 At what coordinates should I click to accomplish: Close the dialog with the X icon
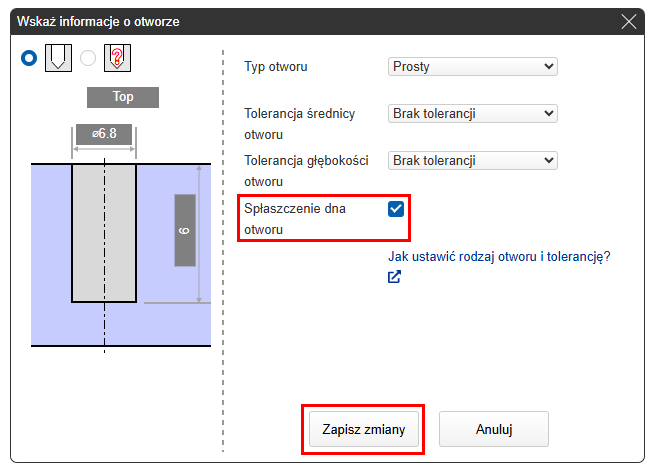[629, 21]
